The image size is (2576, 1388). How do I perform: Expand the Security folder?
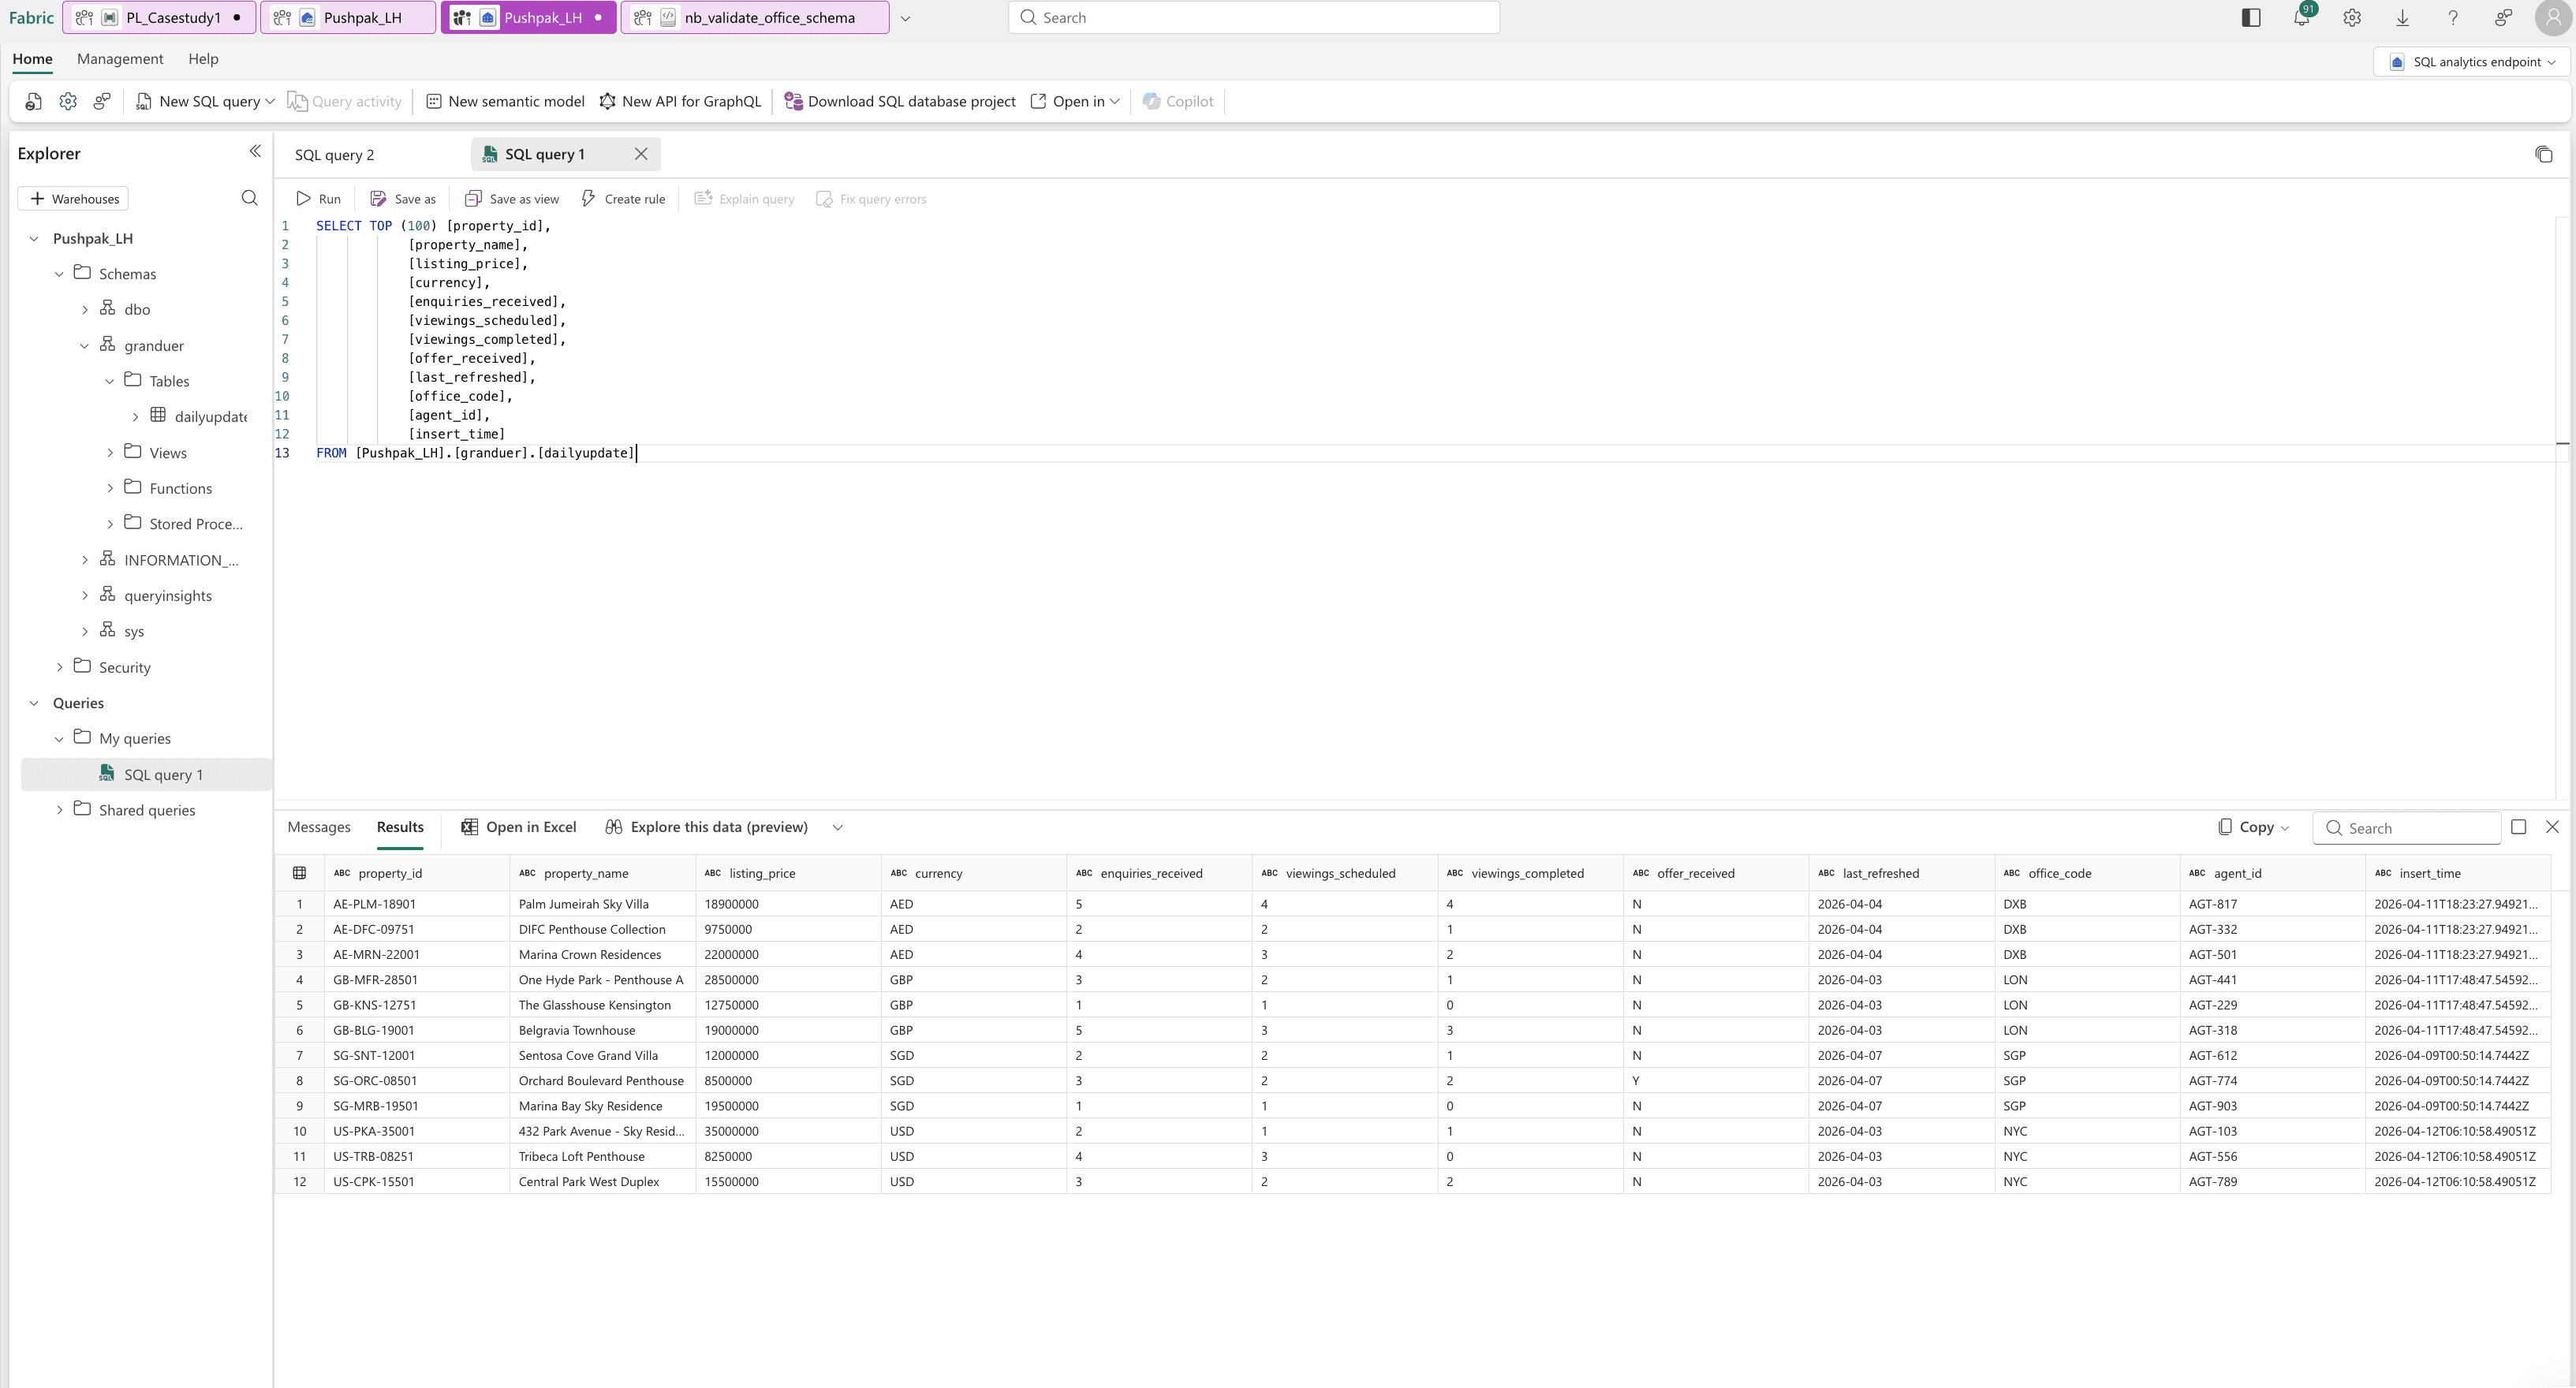pyautogui.click(x=59, y=667)
